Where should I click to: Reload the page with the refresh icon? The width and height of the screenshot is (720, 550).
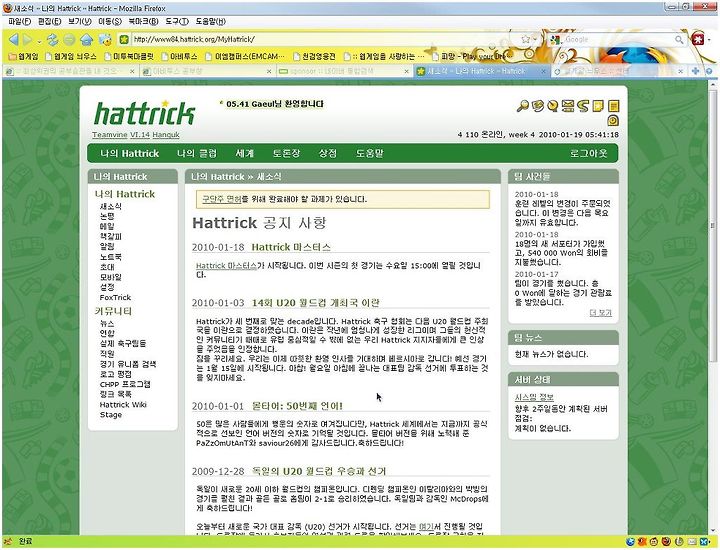pos(53,40)
